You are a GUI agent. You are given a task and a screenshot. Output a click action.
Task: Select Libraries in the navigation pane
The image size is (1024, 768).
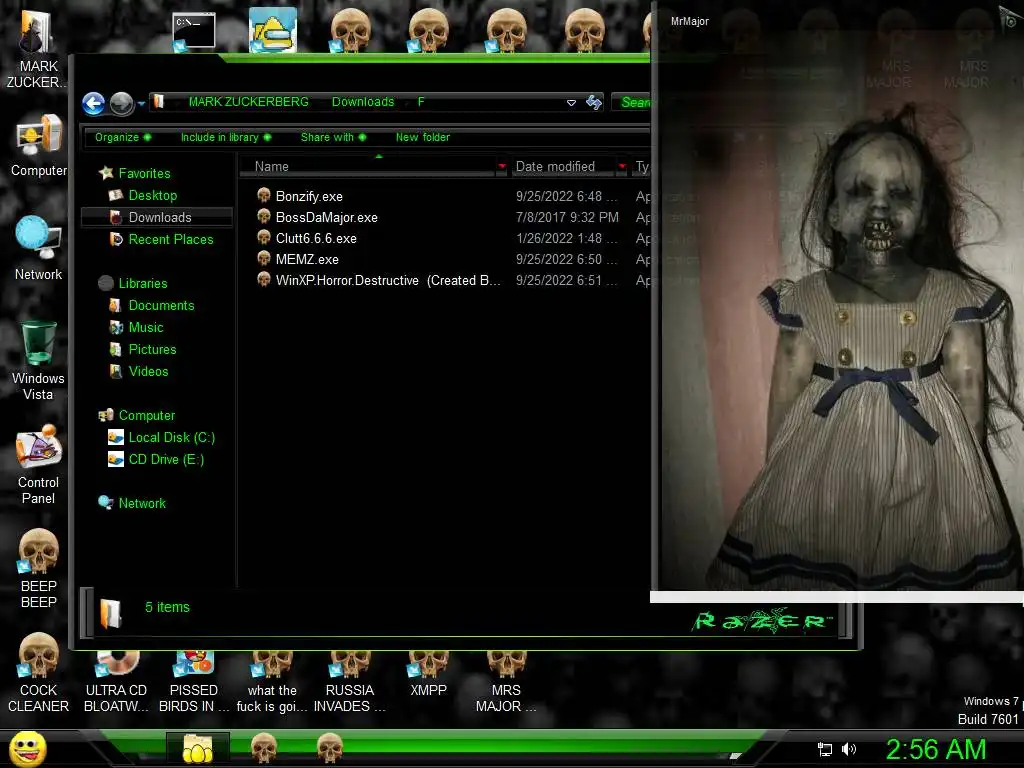(142, 283)
